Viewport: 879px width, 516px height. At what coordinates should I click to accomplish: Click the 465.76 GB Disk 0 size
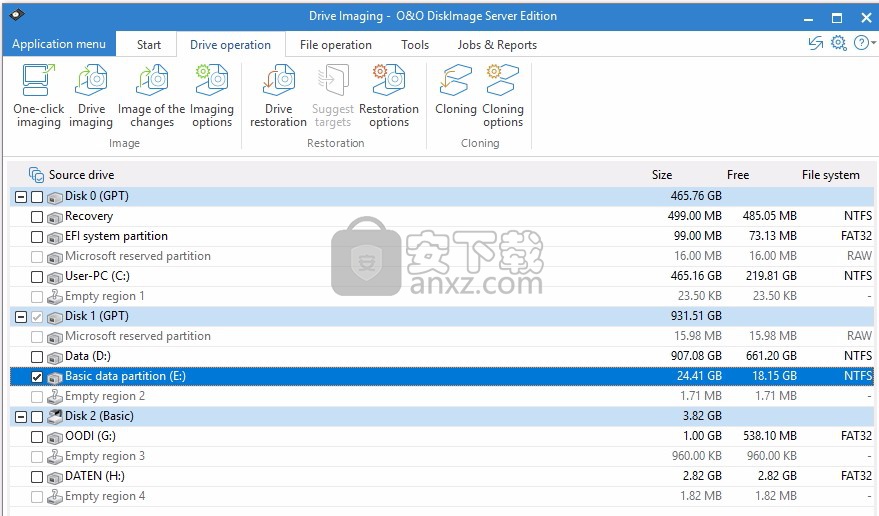coord(696,196)
